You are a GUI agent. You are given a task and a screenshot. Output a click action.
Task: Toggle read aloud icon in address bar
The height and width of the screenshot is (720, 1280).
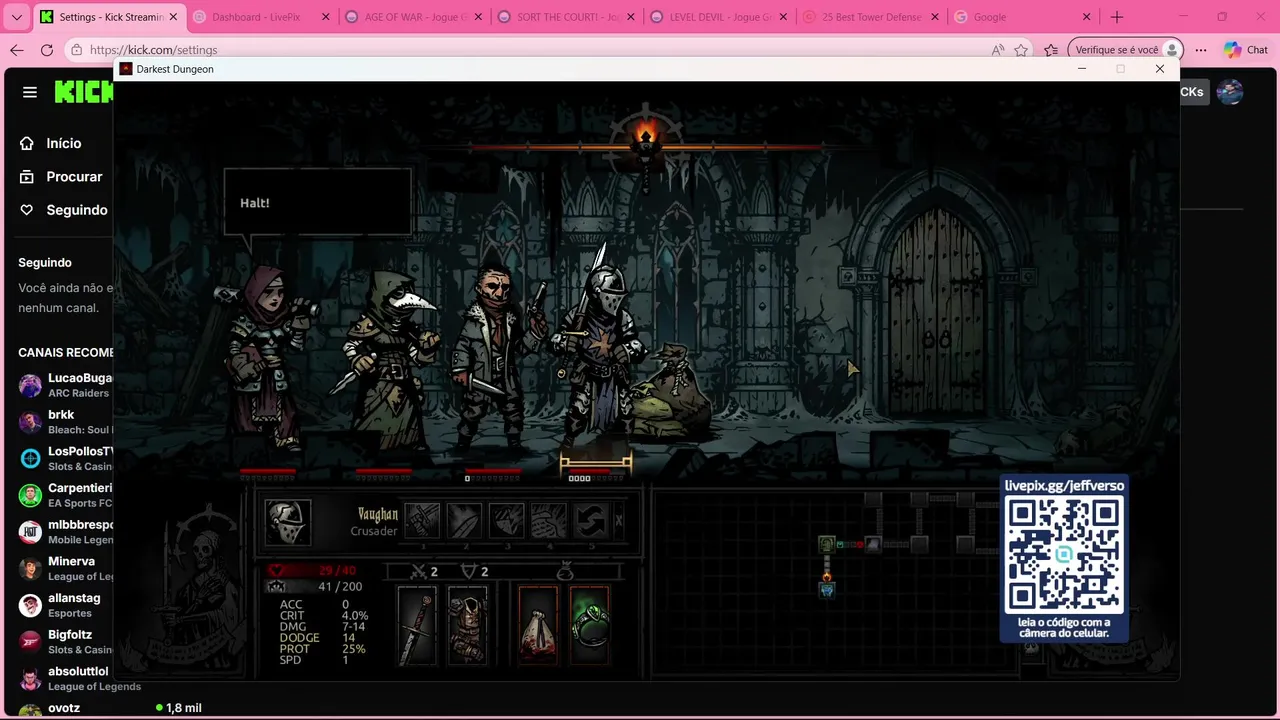pyautogui.click(x=998, y=50)
